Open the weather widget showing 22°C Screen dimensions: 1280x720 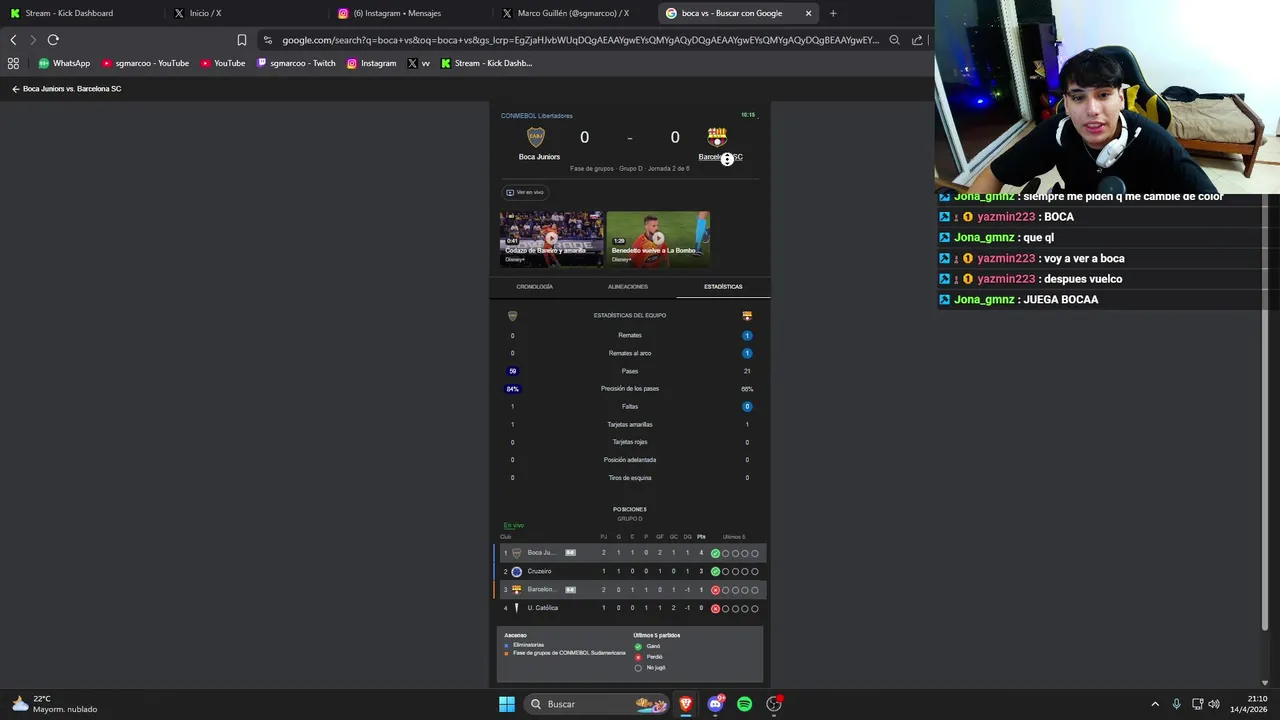pos(55,704)
